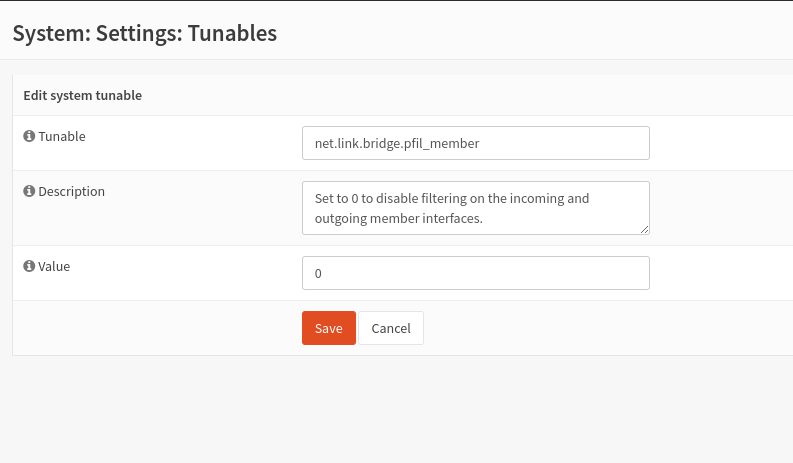Click the 'outgoing member interfaces' description line
793x463 pixels.
point(398,217)
